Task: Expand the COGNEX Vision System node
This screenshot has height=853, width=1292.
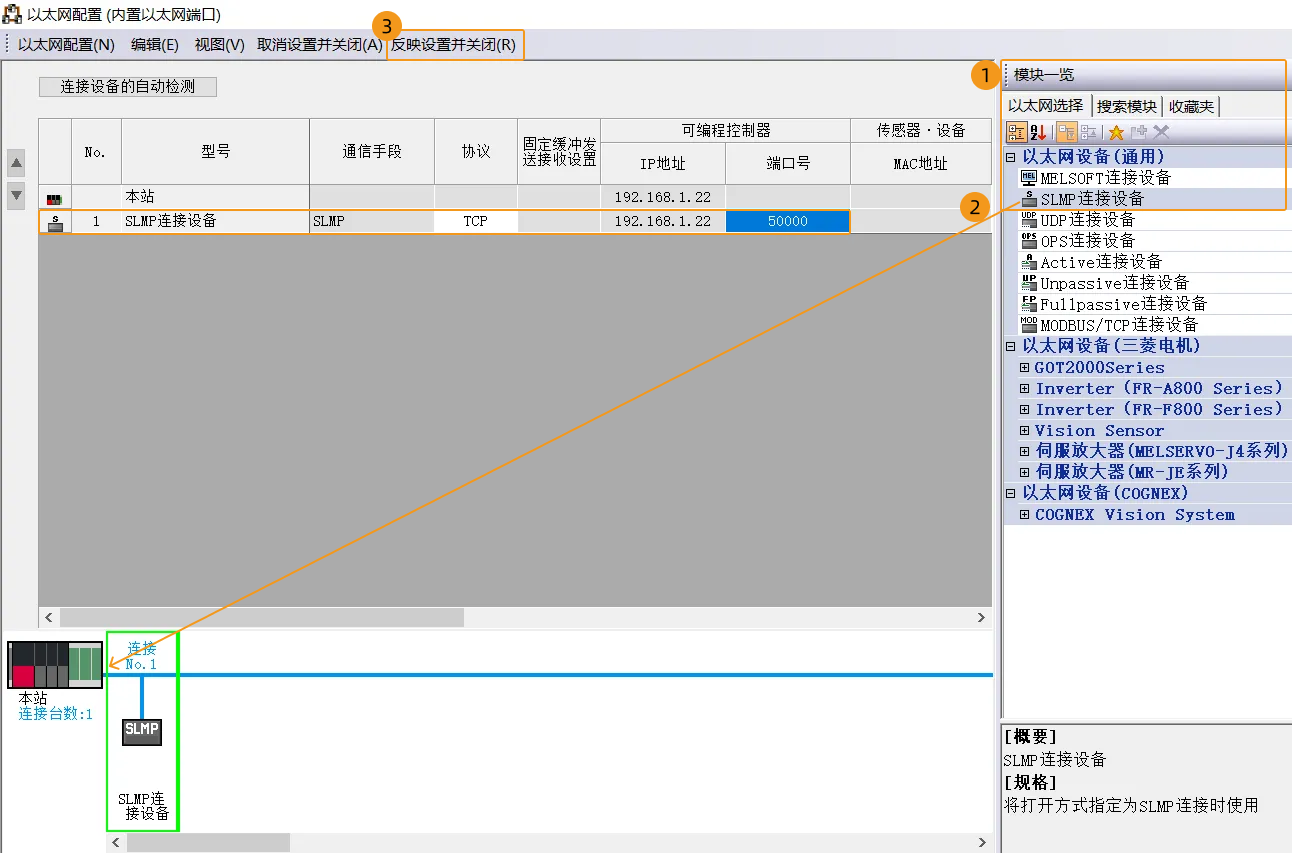Action: point(1024,515)
